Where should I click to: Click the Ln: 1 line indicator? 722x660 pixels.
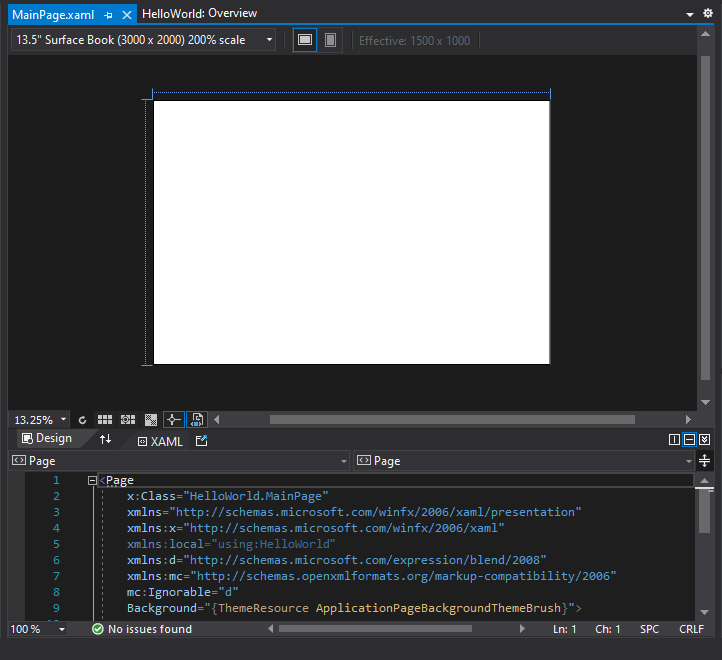coord(565,629)
